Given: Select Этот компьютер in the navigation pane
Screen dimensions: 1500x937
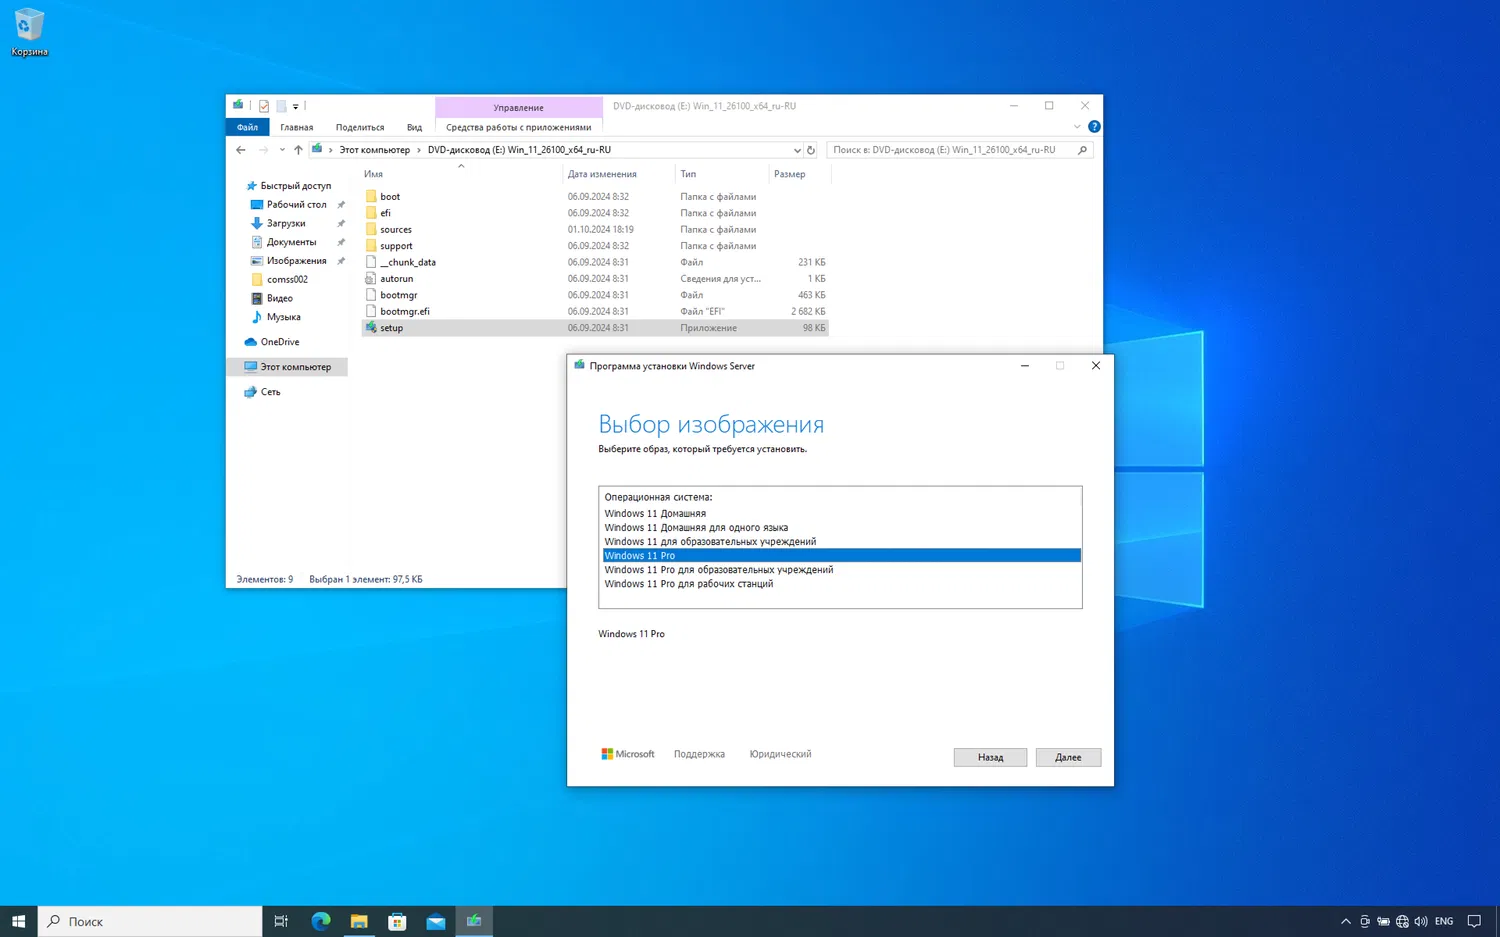Looking at the screenshot, I should pyautogui.click(x=295, y=367).
